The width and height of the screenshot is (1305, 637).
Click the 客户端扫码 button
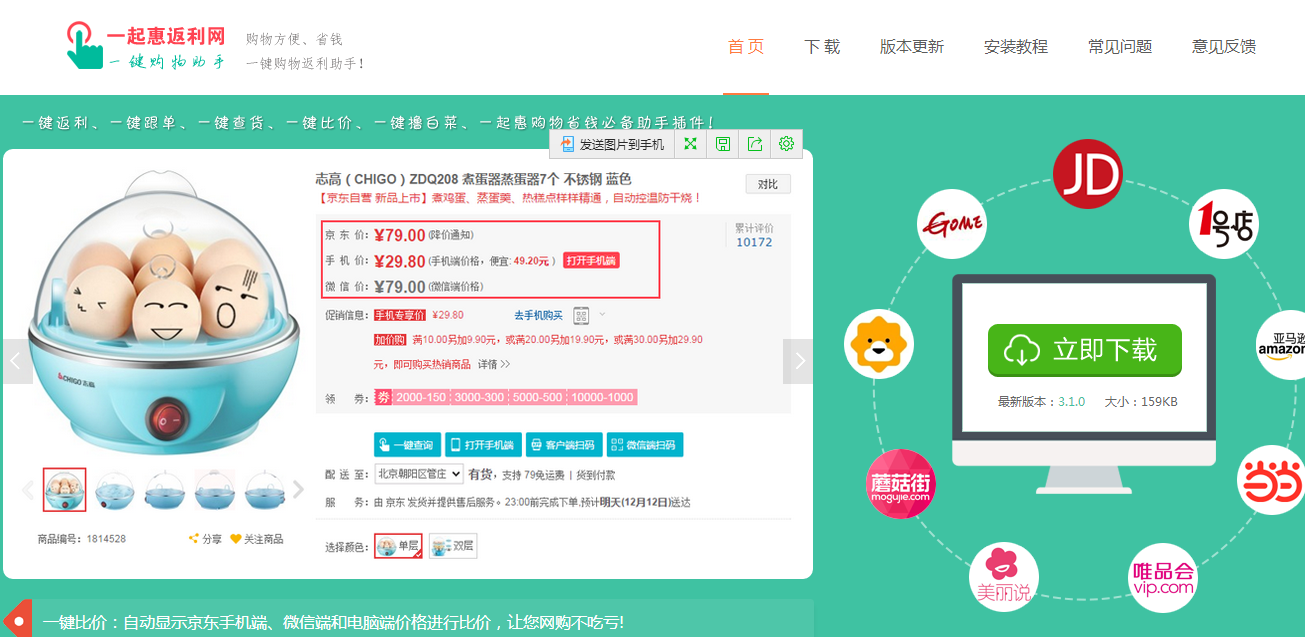point(564,445)
